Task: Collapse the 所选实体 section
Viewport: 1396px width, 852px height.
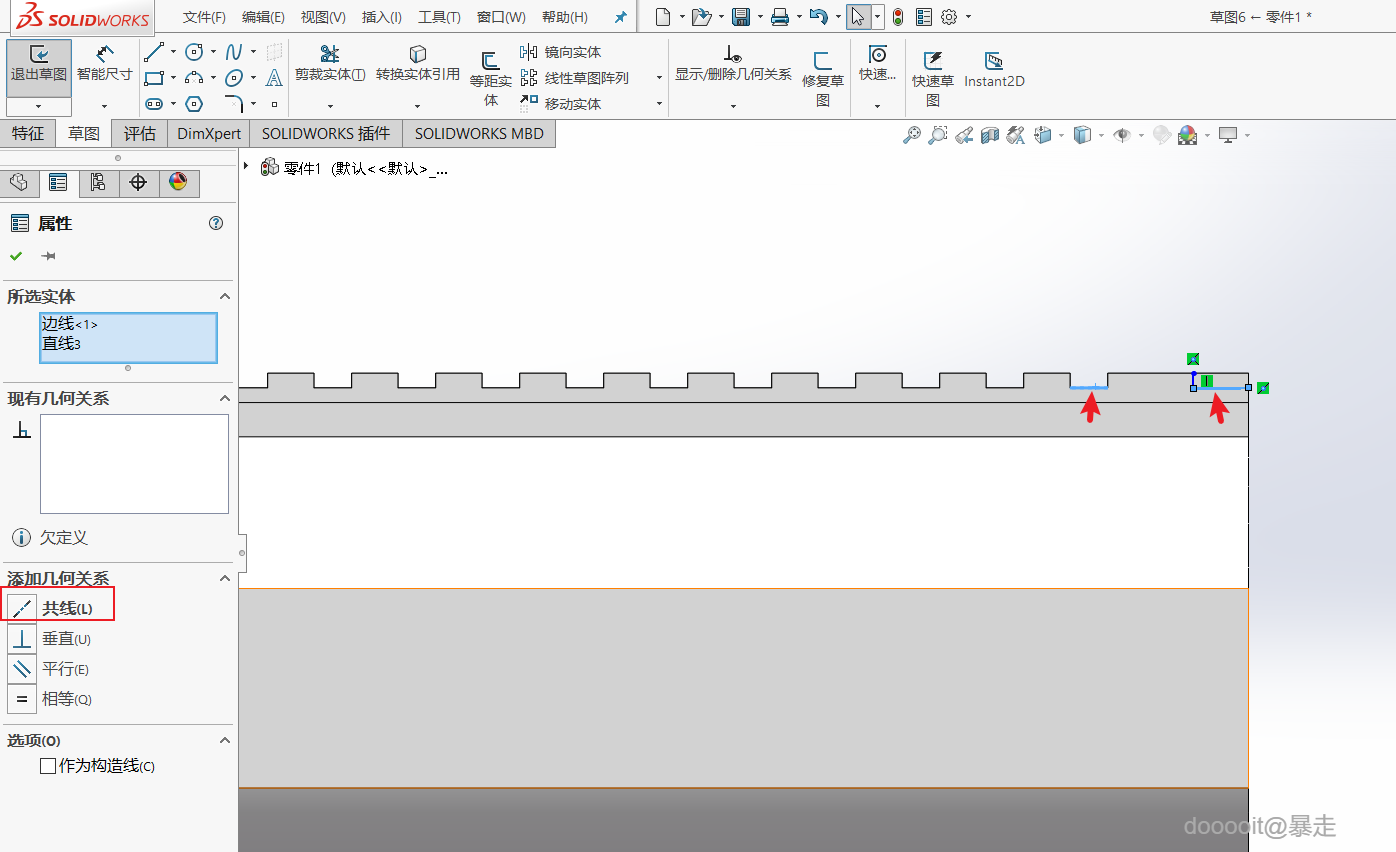Action: [225, 296]
